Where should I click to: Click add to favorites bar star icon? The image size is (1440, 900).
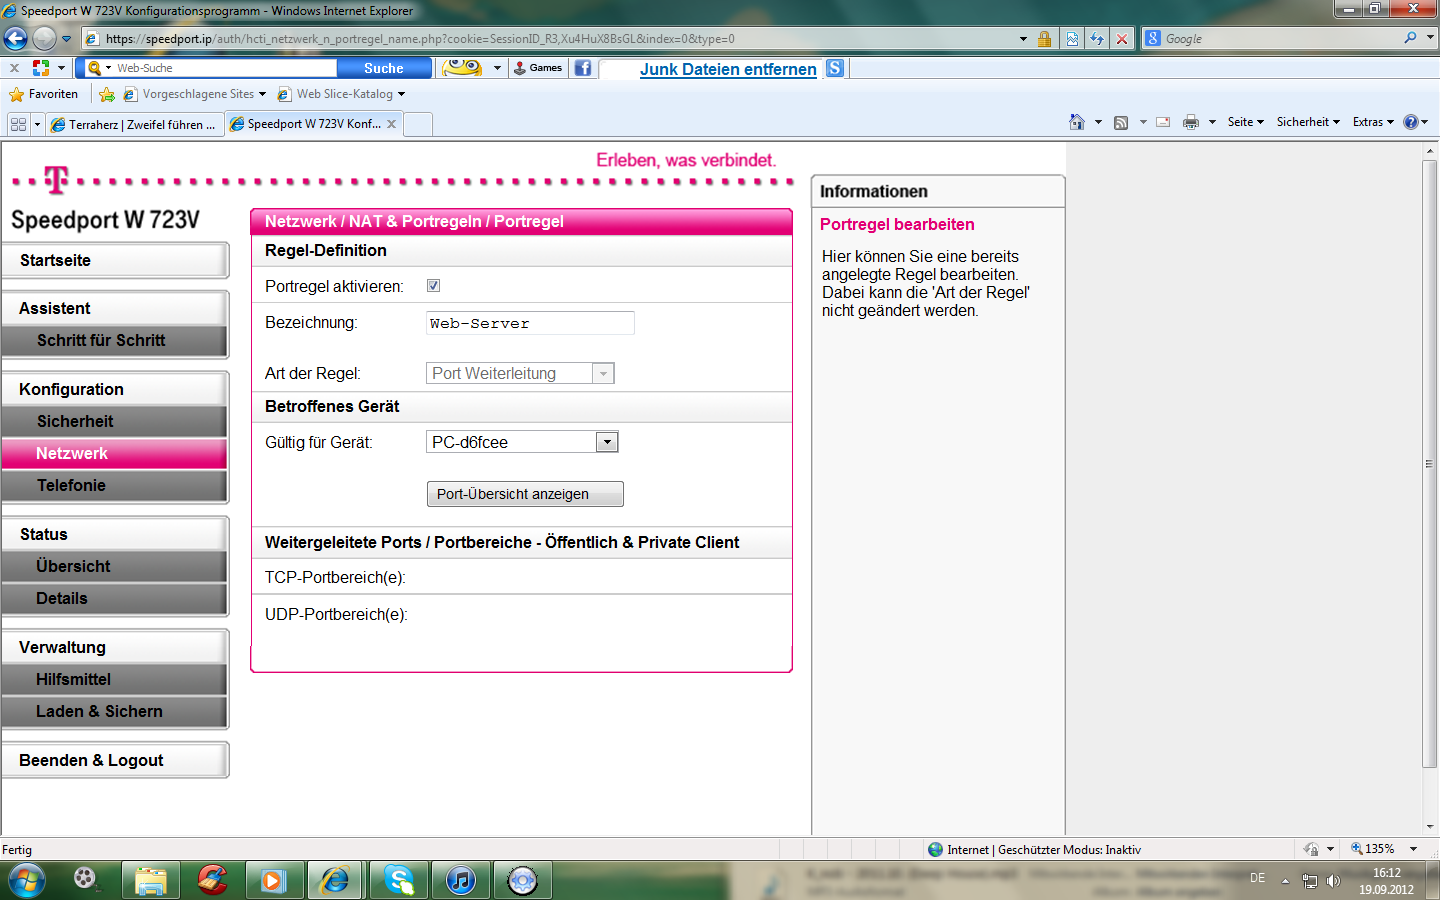(107, 94)
